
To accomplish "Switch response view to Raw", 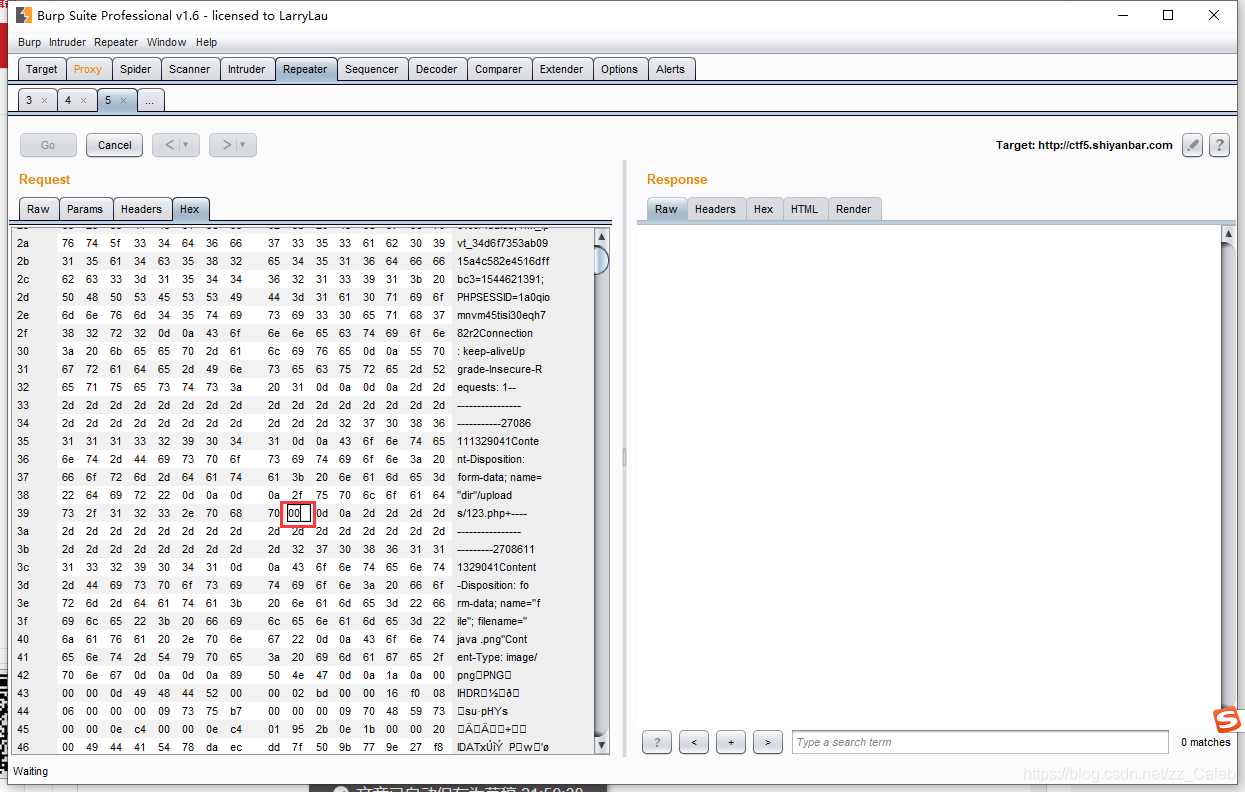I will 667,209.
